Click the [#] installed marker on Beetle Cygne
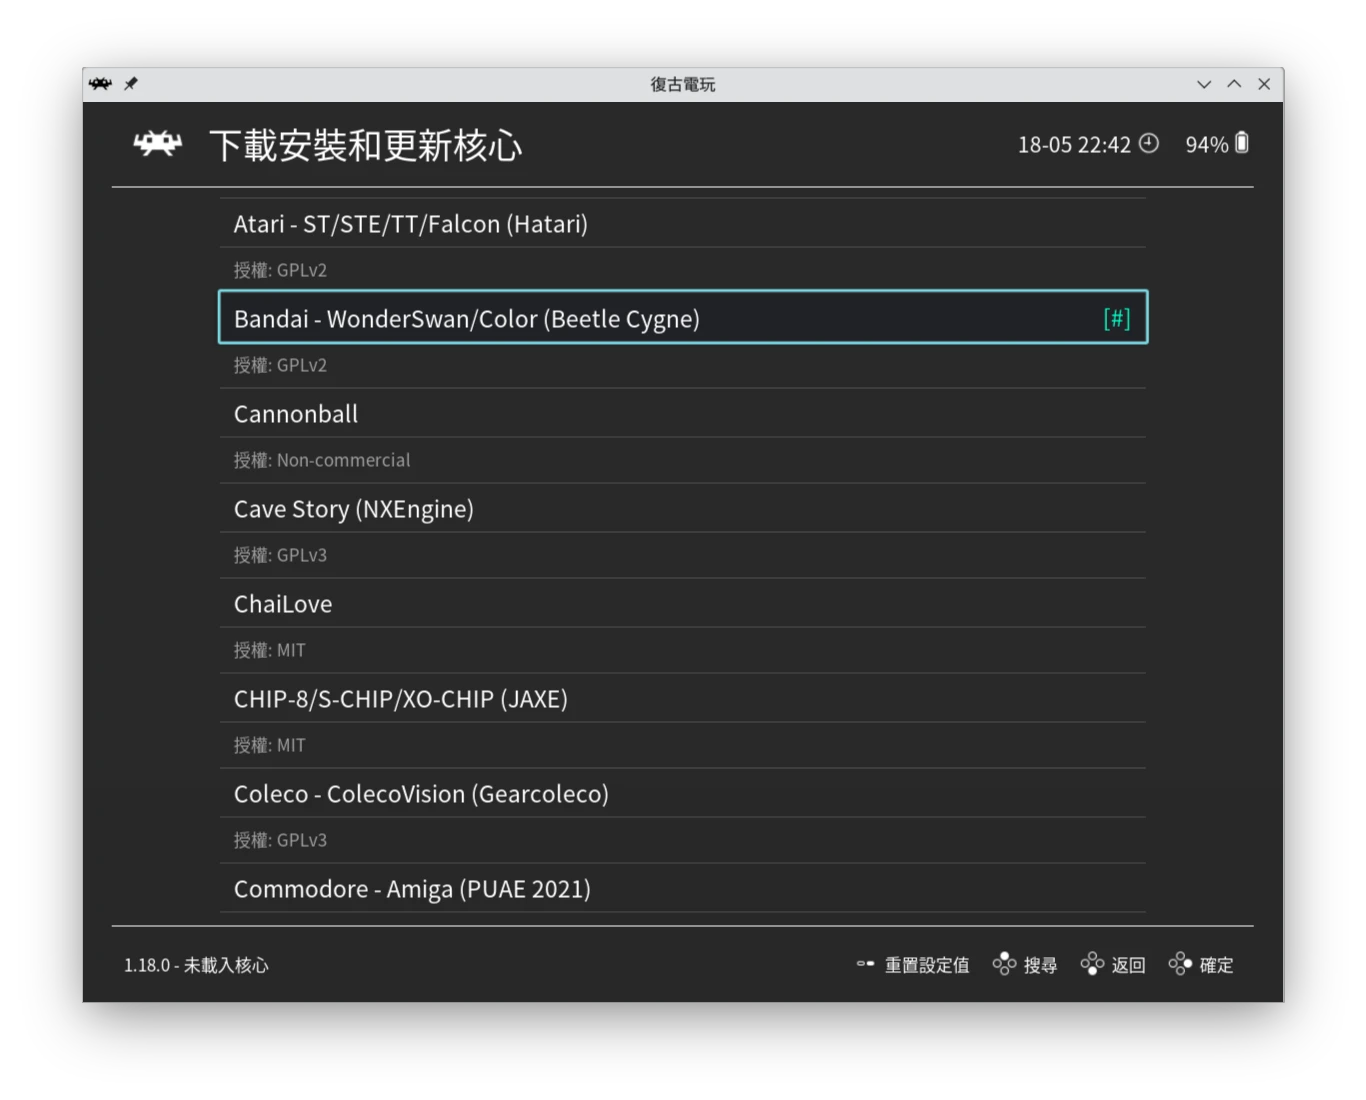Screen dimensions: 1366x1100 (1116, 318)
